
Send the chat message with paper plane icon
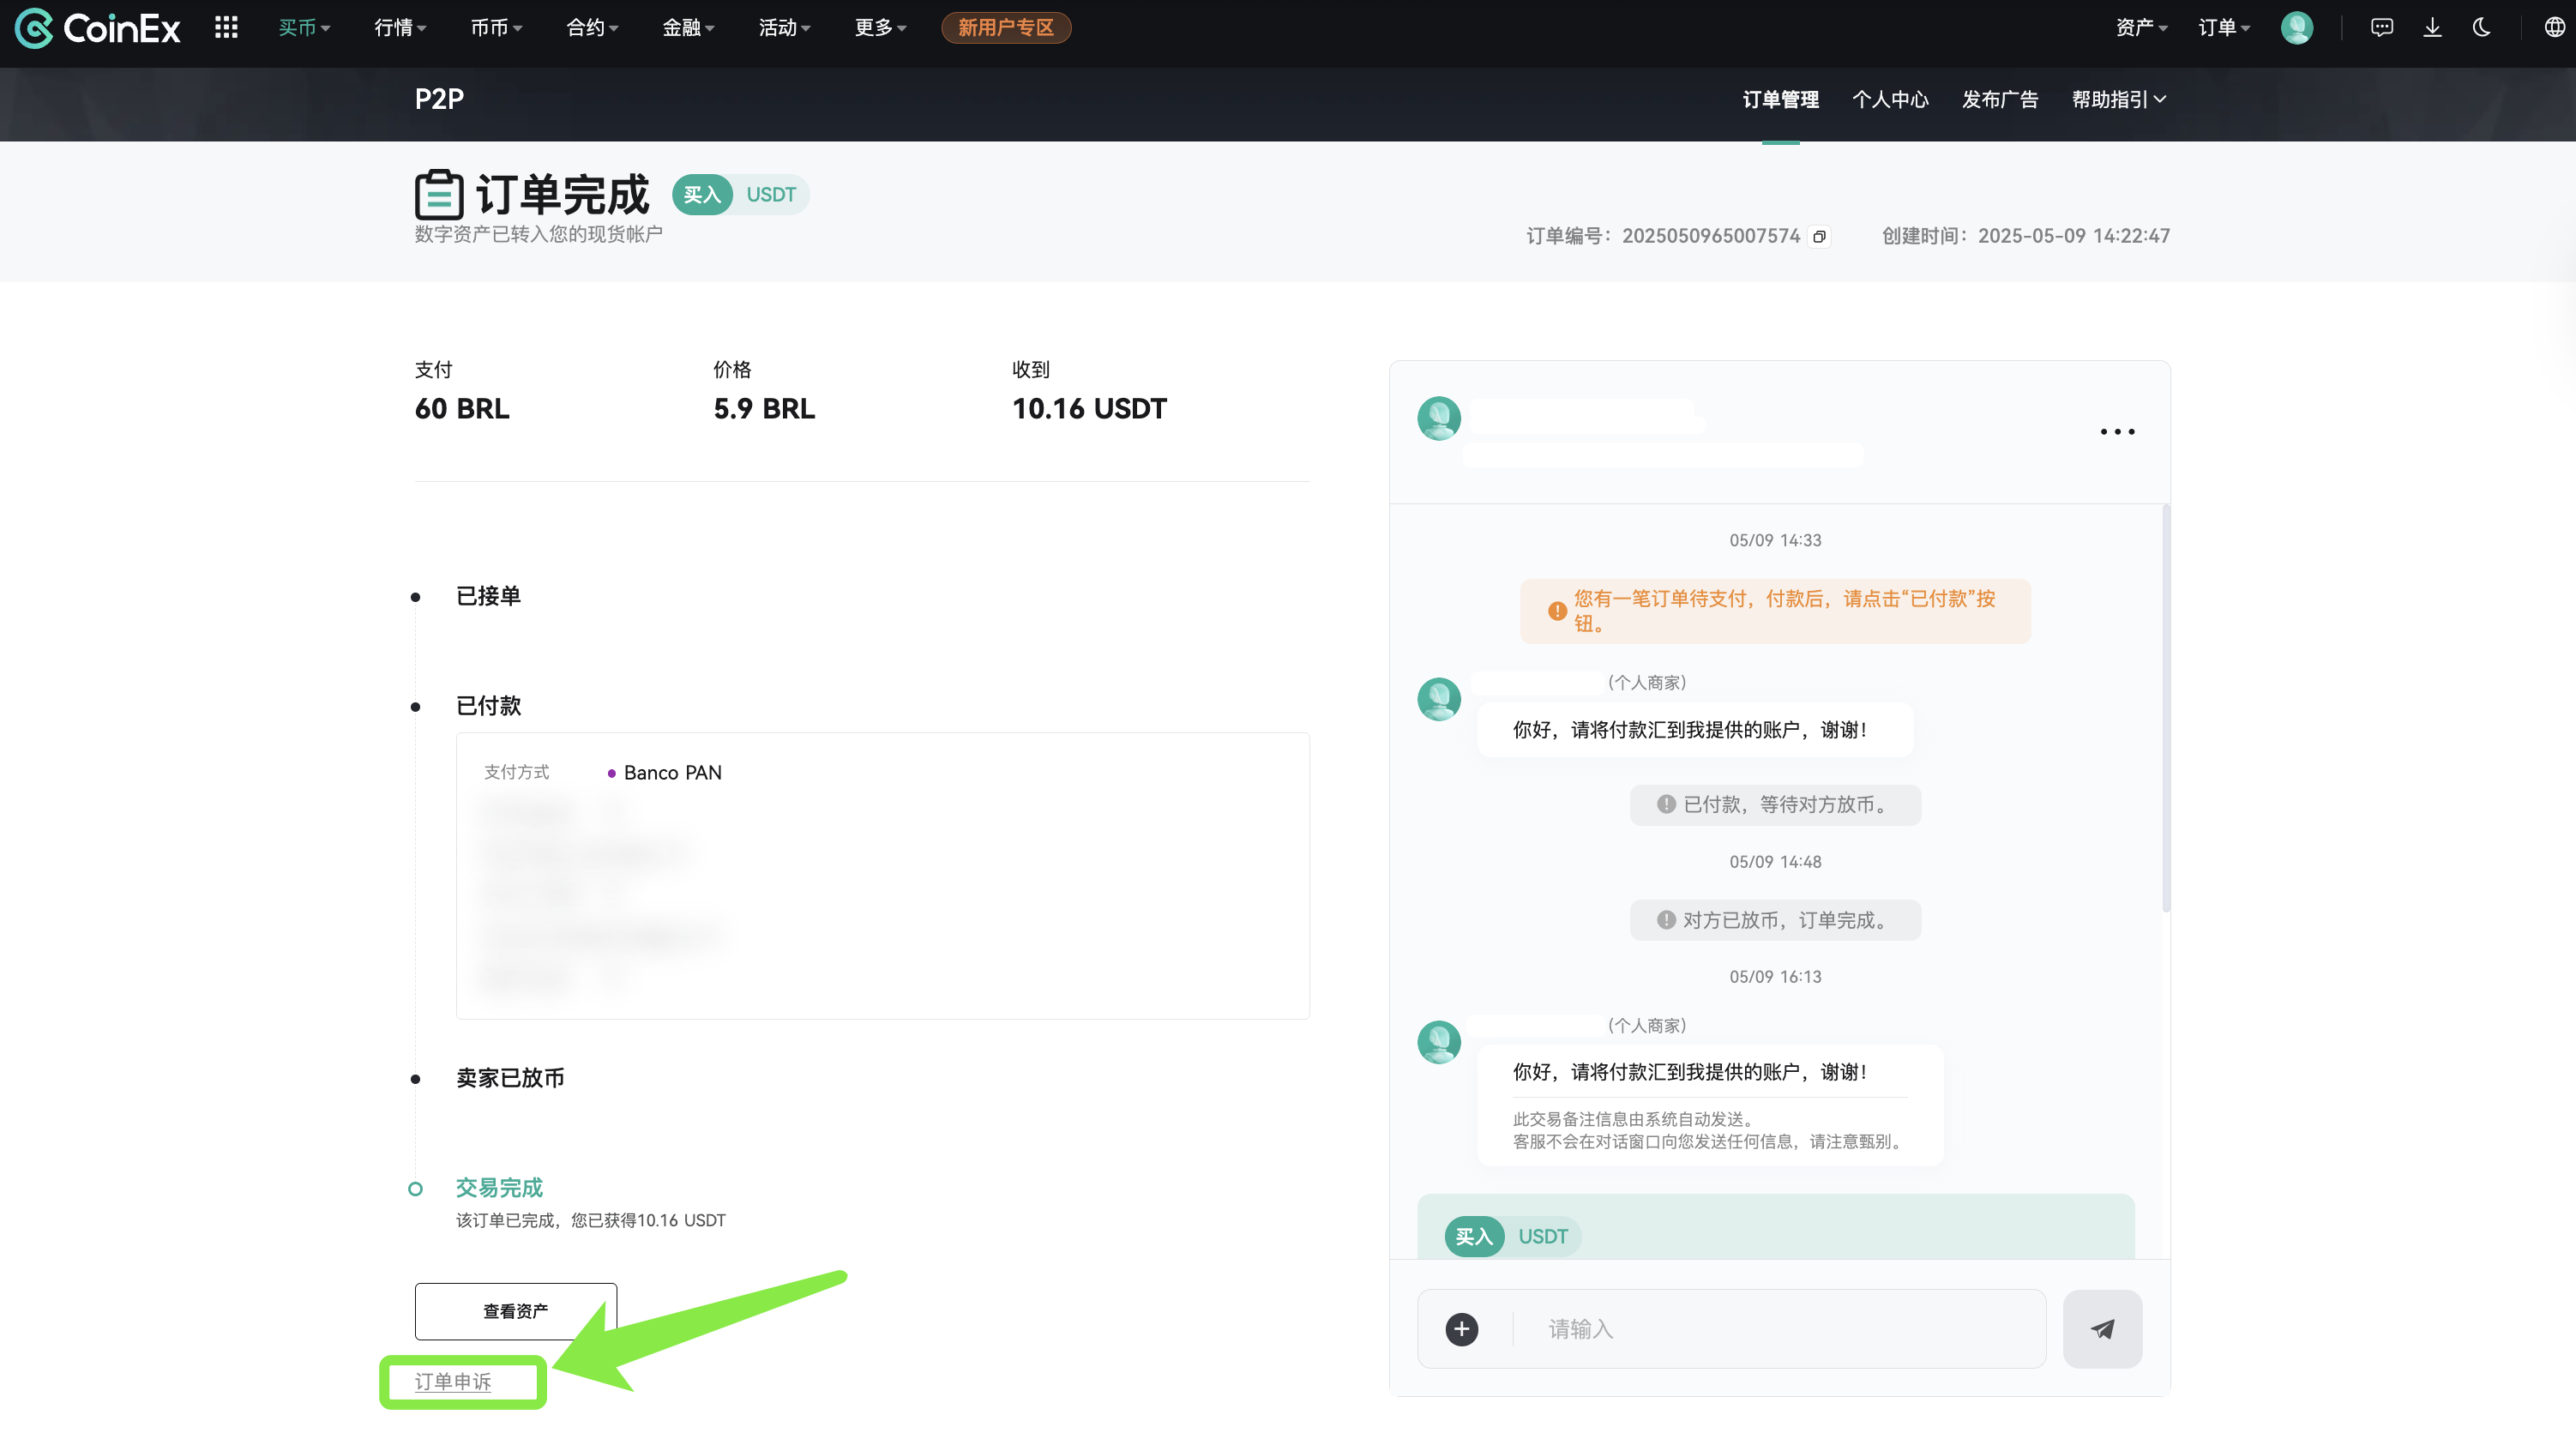(x=2103, y=1328)
